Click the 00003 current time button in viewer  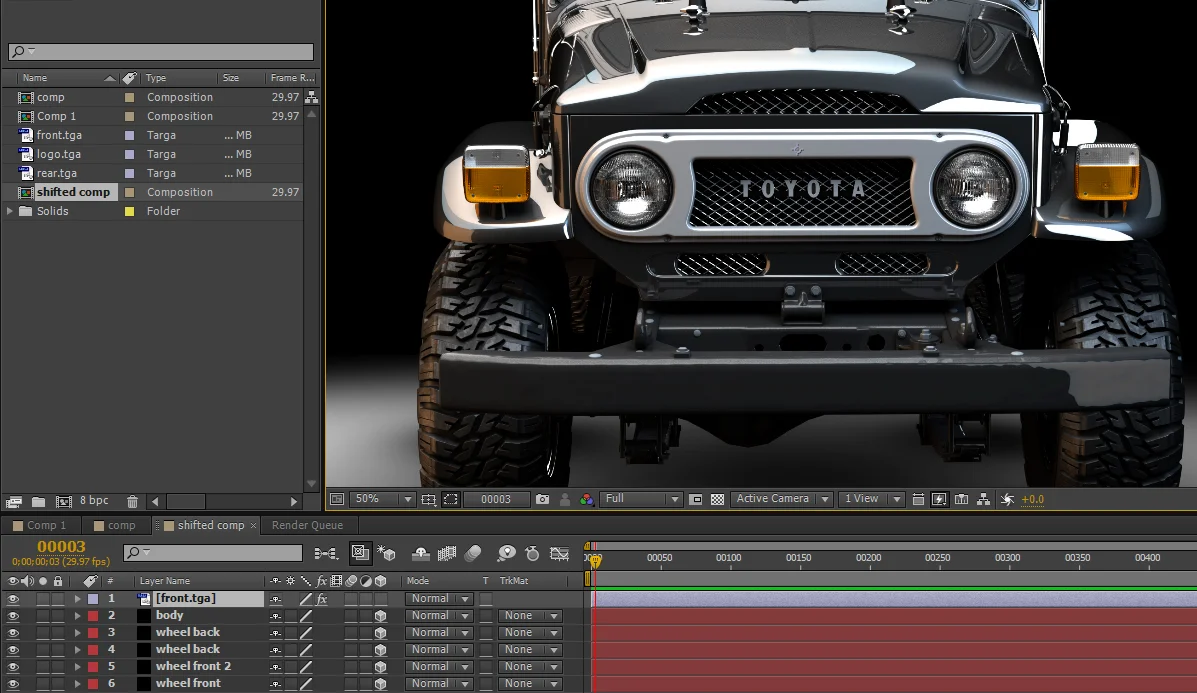[495, 499]
